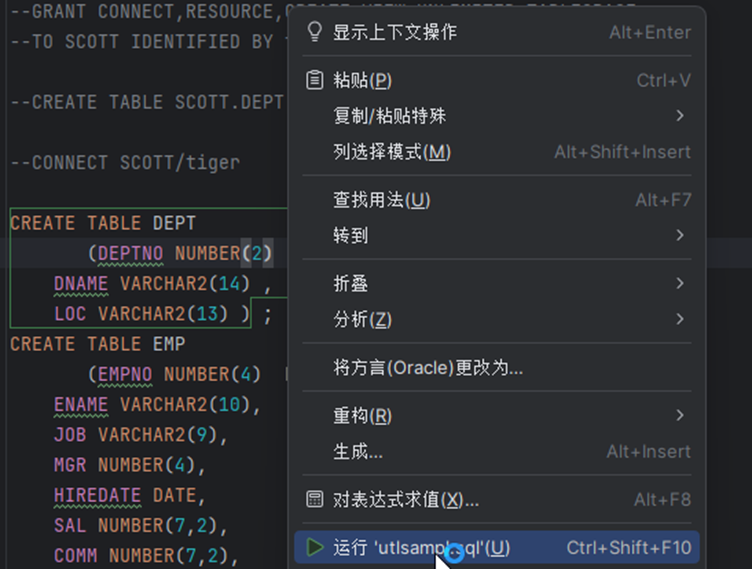Choose 生成... (generate) from context menu
752x569 pixels.
(358, 451)
